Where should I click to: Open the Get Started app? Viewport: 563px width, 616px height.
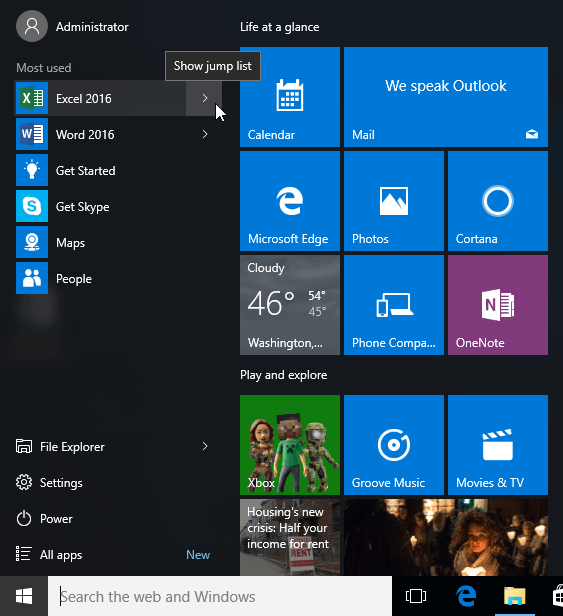[x=118, y=170]
